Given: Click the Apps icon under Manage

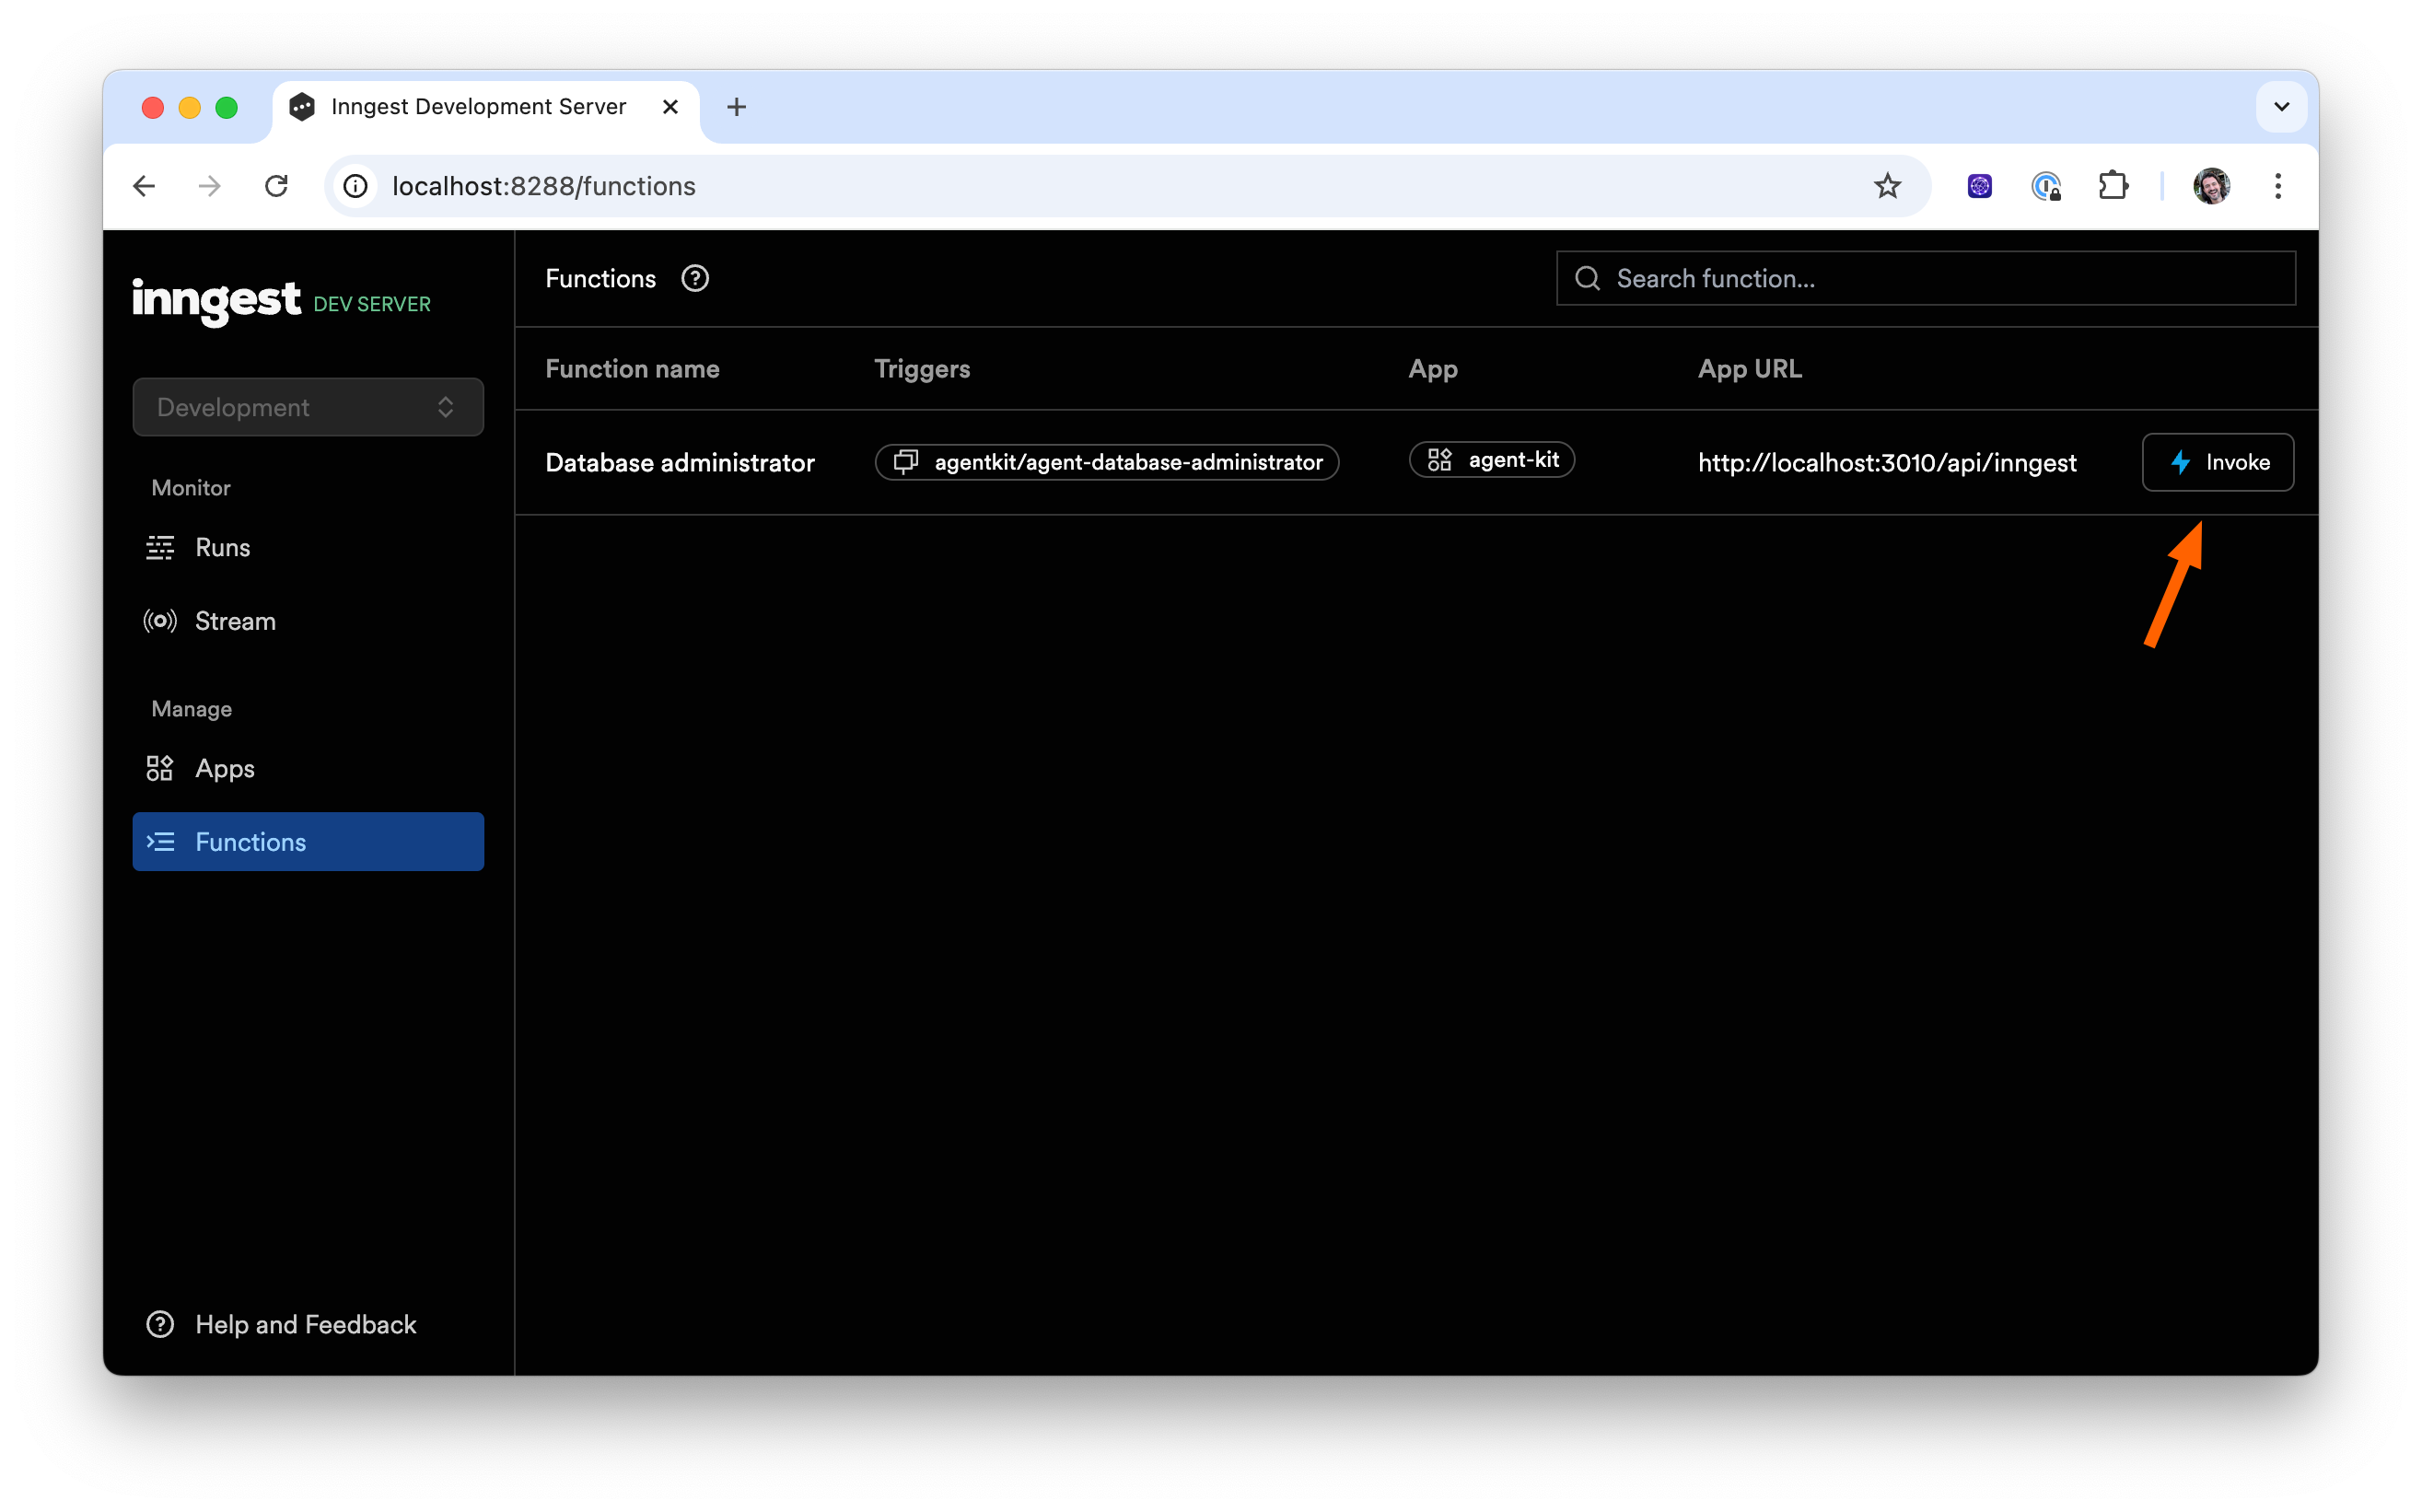Looking at the screenshot, I should [x=161, y=768].
